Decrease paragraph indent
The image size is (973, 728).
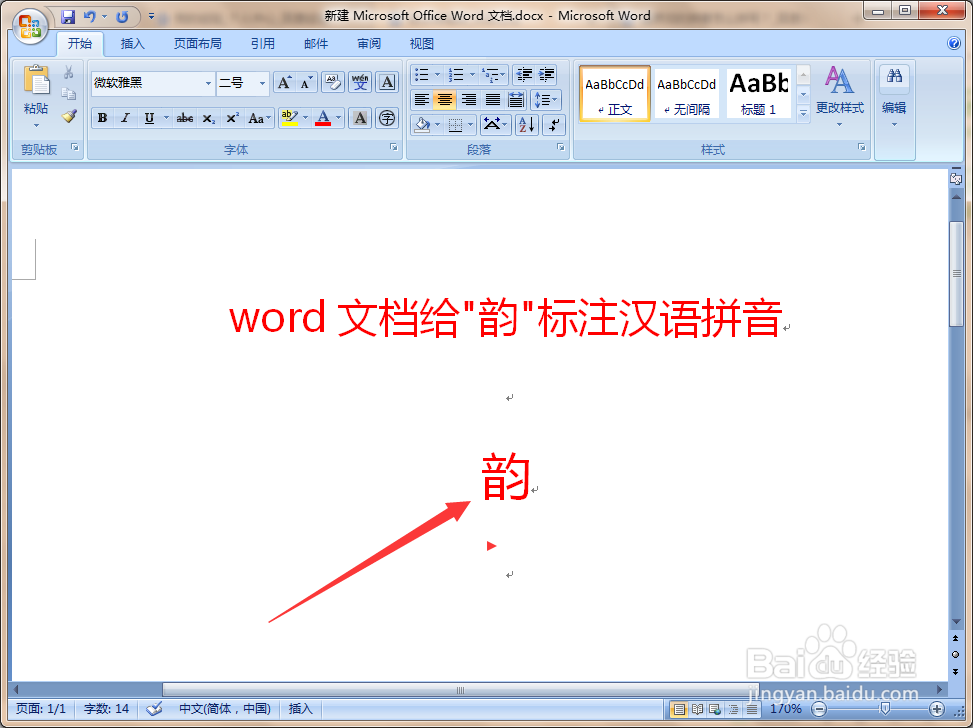(x=524, y=75)
